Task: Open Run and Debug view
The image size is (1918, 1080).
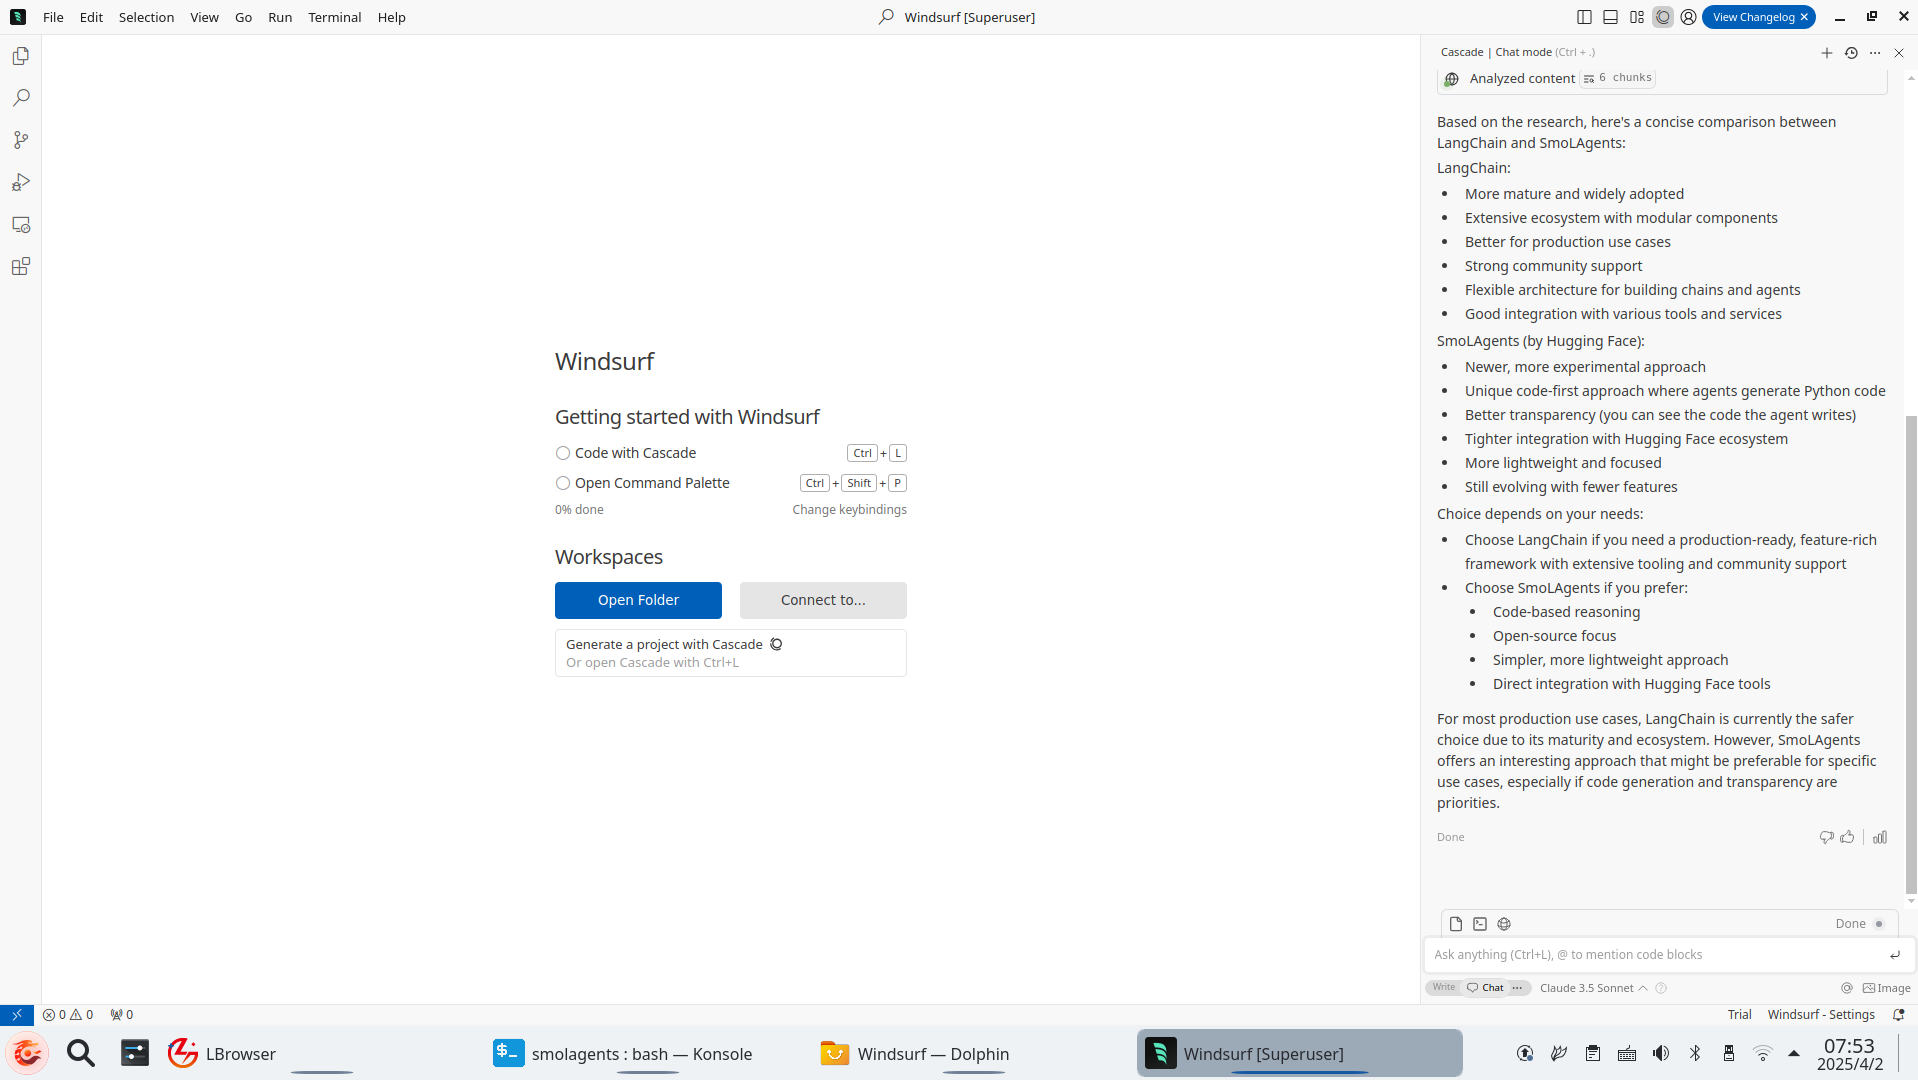Action: [21, 182]
